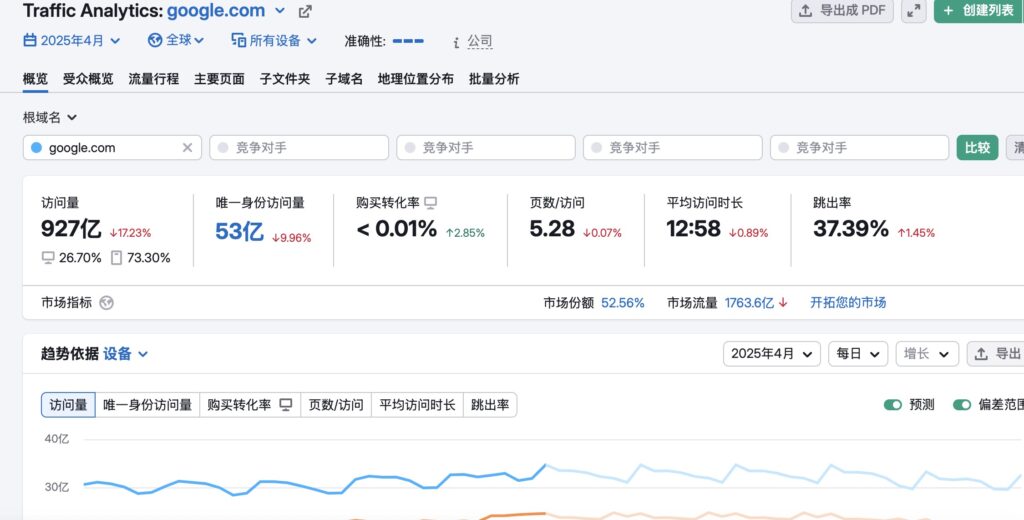Viewport: 1024px width, 520px height.
Task: Click the plus icon in 创建列表 button
Action: (x=948, y=10)
